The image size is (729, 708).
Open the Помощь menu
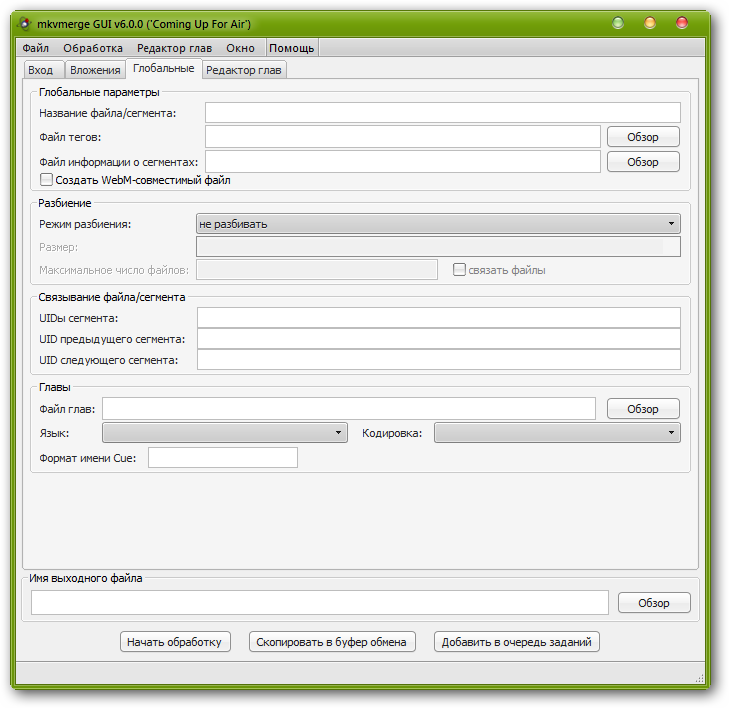click(292, 48)
